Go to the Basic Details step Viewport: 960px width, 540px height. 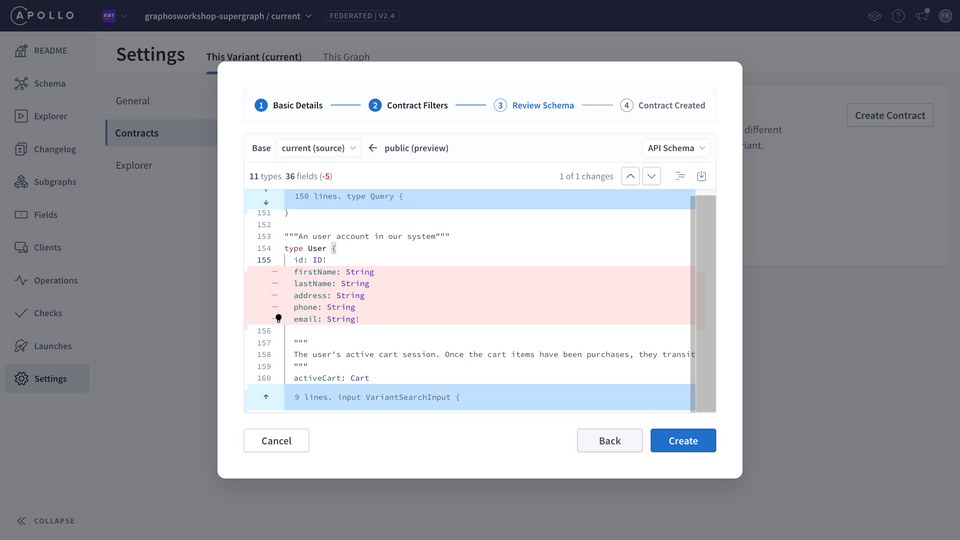coord(288,105)
